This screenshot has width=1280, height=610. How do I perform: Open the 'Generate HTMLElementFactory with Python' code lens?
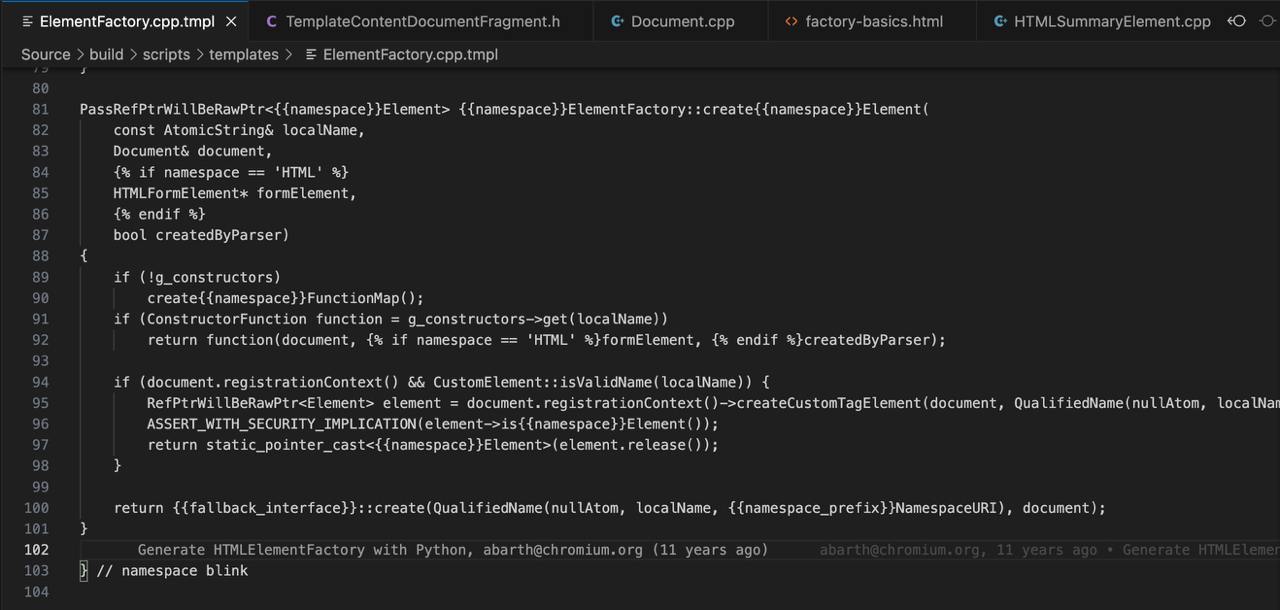(452, 549)
